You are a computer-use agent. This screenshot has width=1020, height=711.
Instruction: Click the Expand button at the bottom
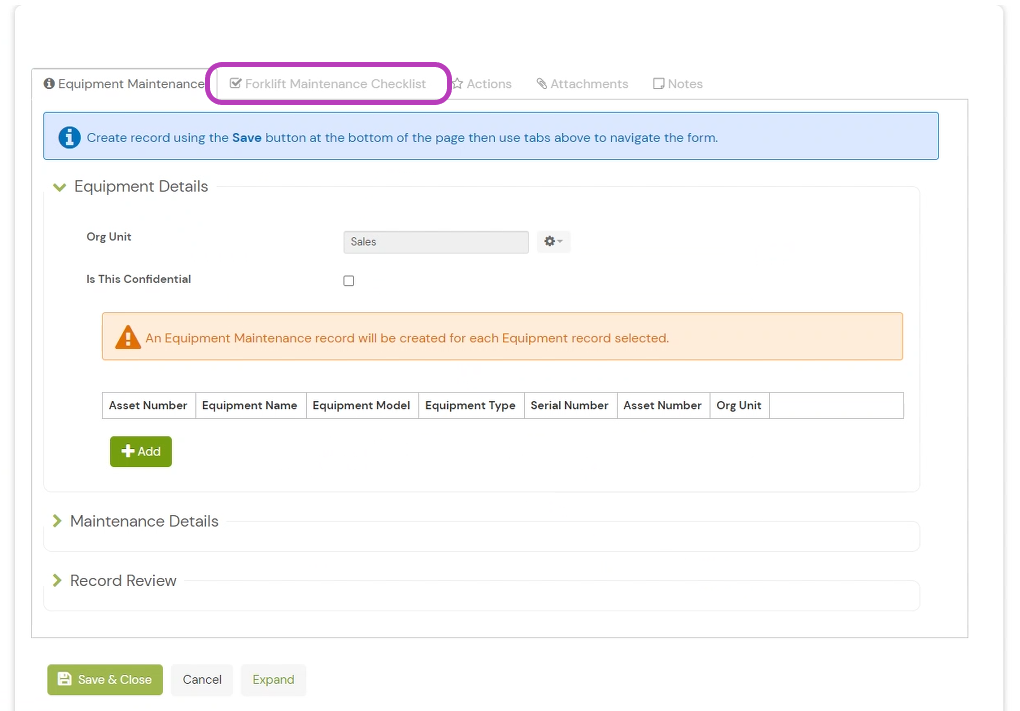(272, 679)
